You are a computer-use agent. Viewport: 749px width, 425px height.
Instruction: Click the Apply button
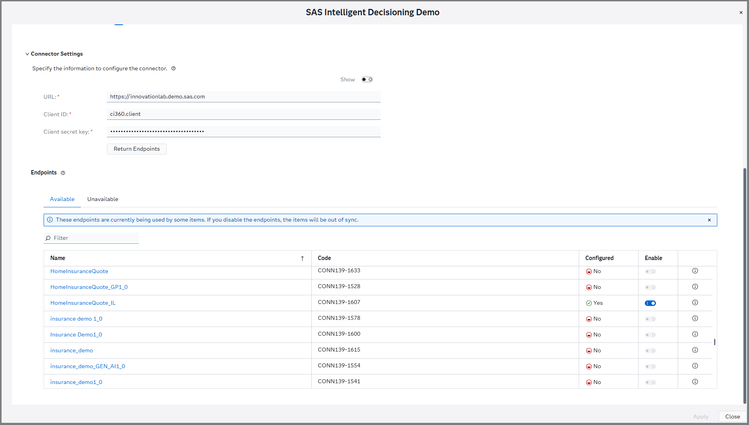click(x=701, y=417)
